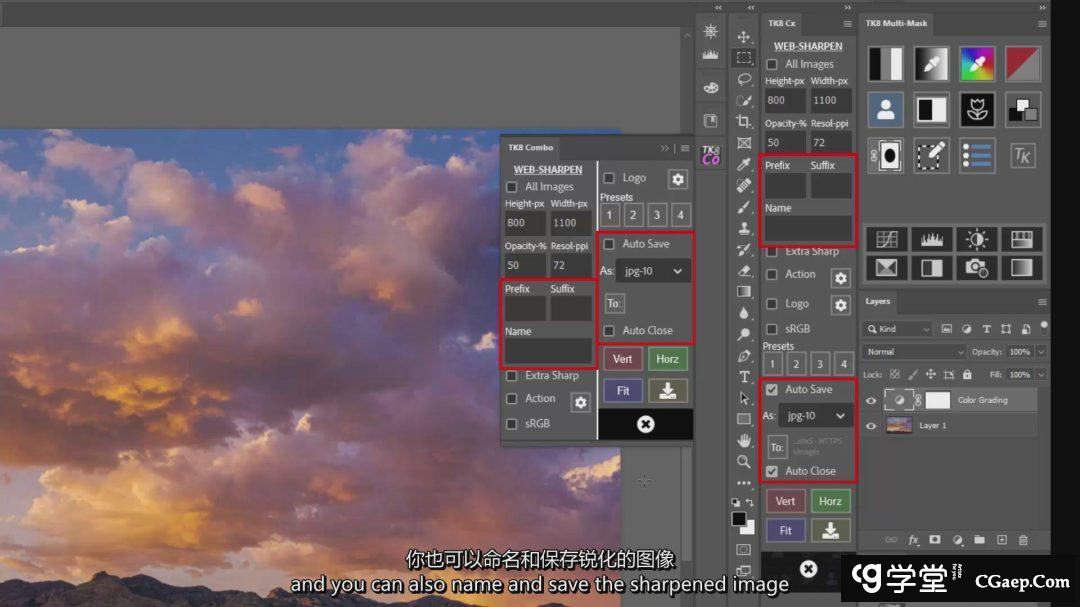Pick the Crop tool
This screenshot has width=1080, height=607.
[744, 122]
